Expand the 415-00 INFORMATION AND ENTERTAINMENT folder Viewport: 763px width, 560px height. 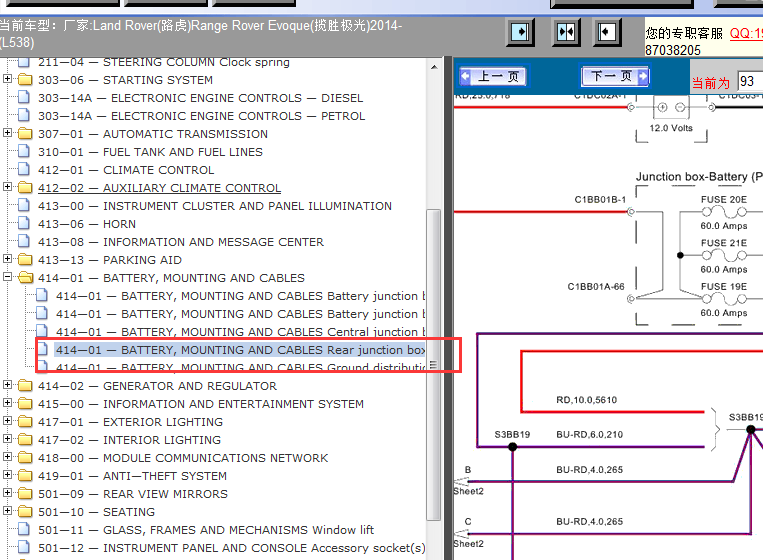point(7,403)
